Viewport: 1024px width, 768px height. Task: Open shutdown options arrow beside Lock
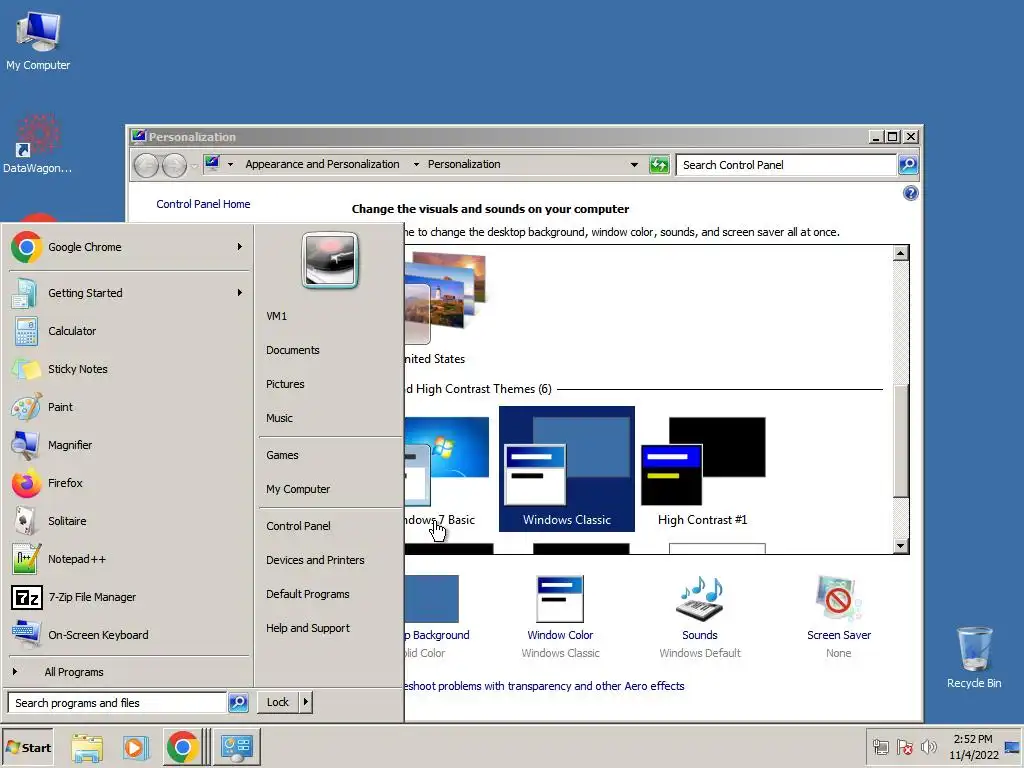(305, 702)
